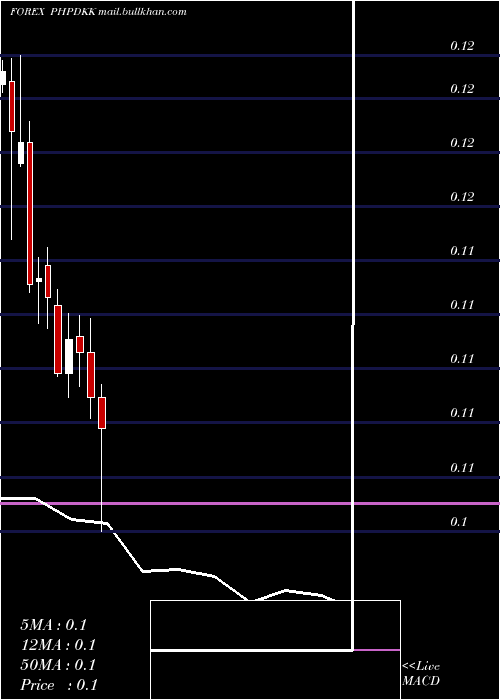500x700 pixels.
Task: Select the 5MA : 0.1 readout
Action: pyautogui.click(x=54, y=625)
